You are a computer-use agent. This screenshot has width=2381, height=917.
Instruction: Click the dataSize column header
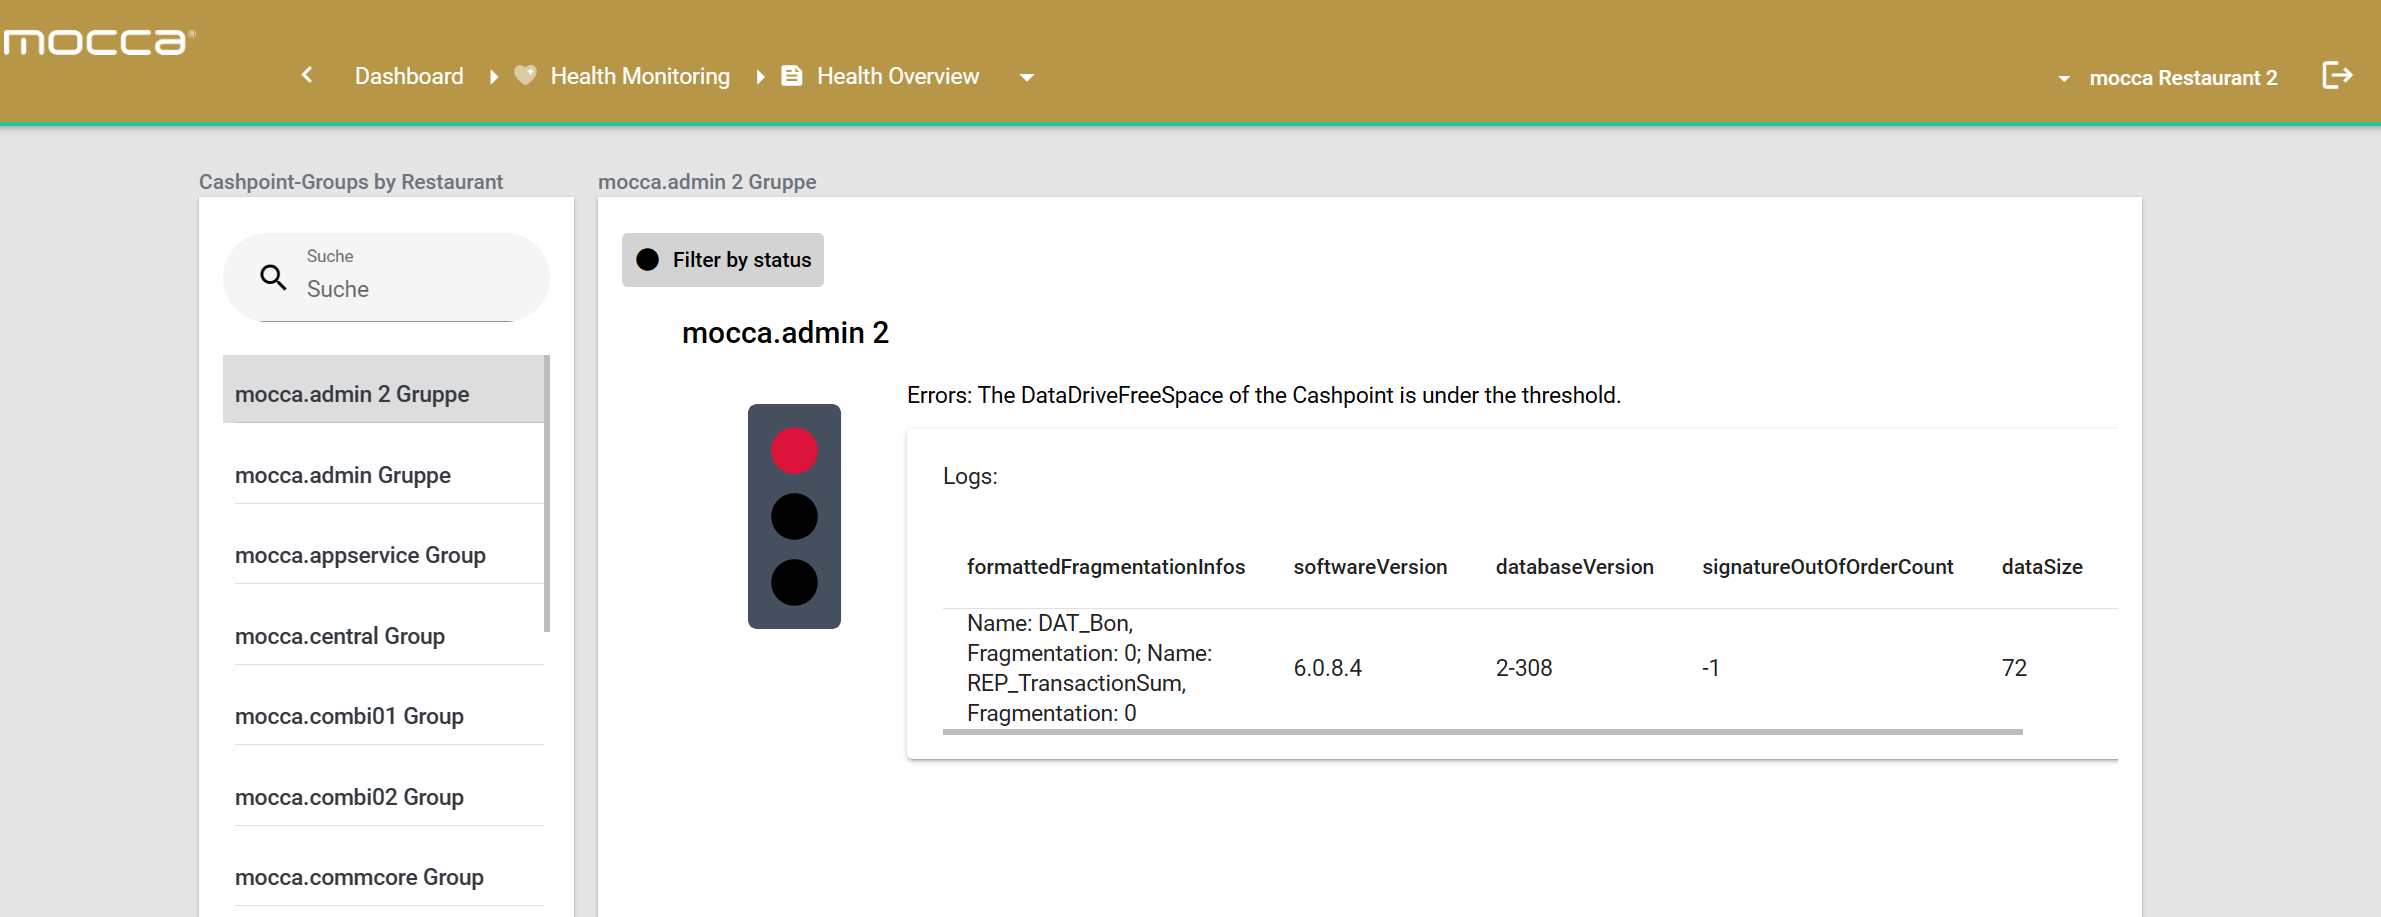coord(2042,567)
